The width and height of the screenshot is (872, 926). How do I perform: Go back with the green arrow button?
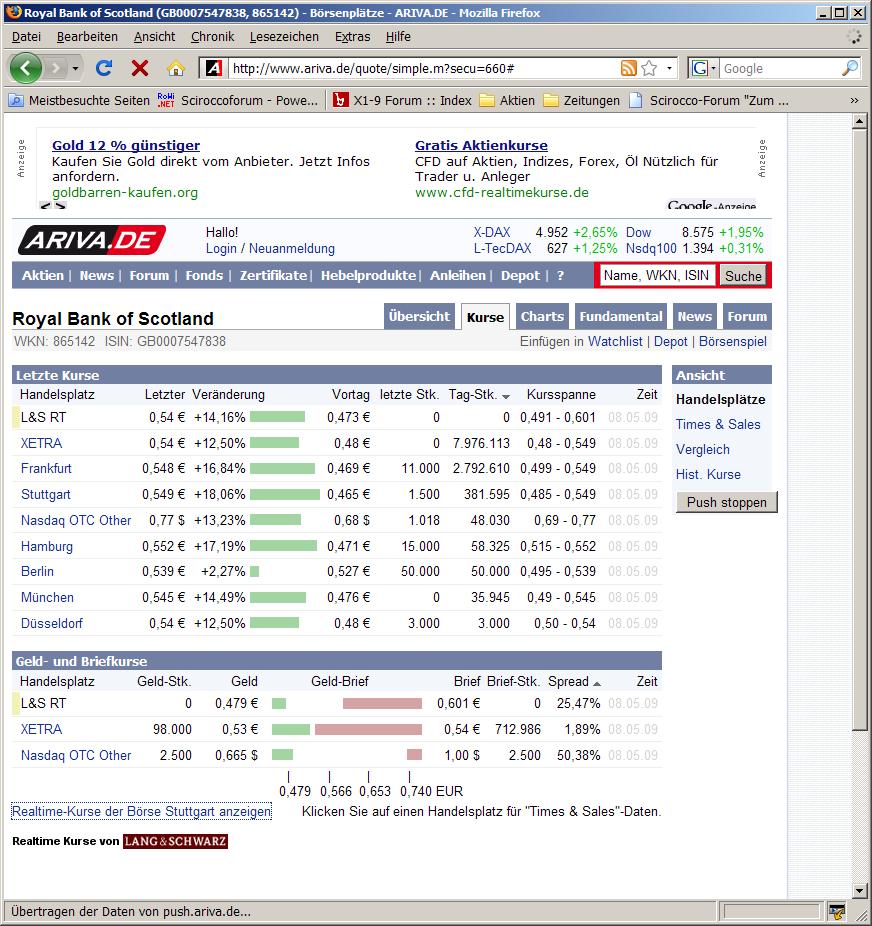pyautogui.click(x=25, y=69)
